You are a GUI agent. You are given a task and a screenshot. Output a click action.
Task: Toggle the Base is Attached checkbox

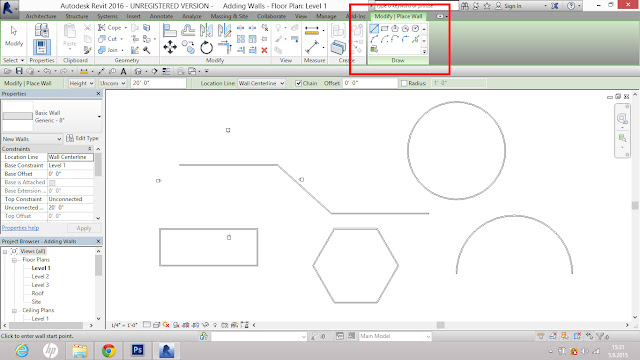point(52,182)
